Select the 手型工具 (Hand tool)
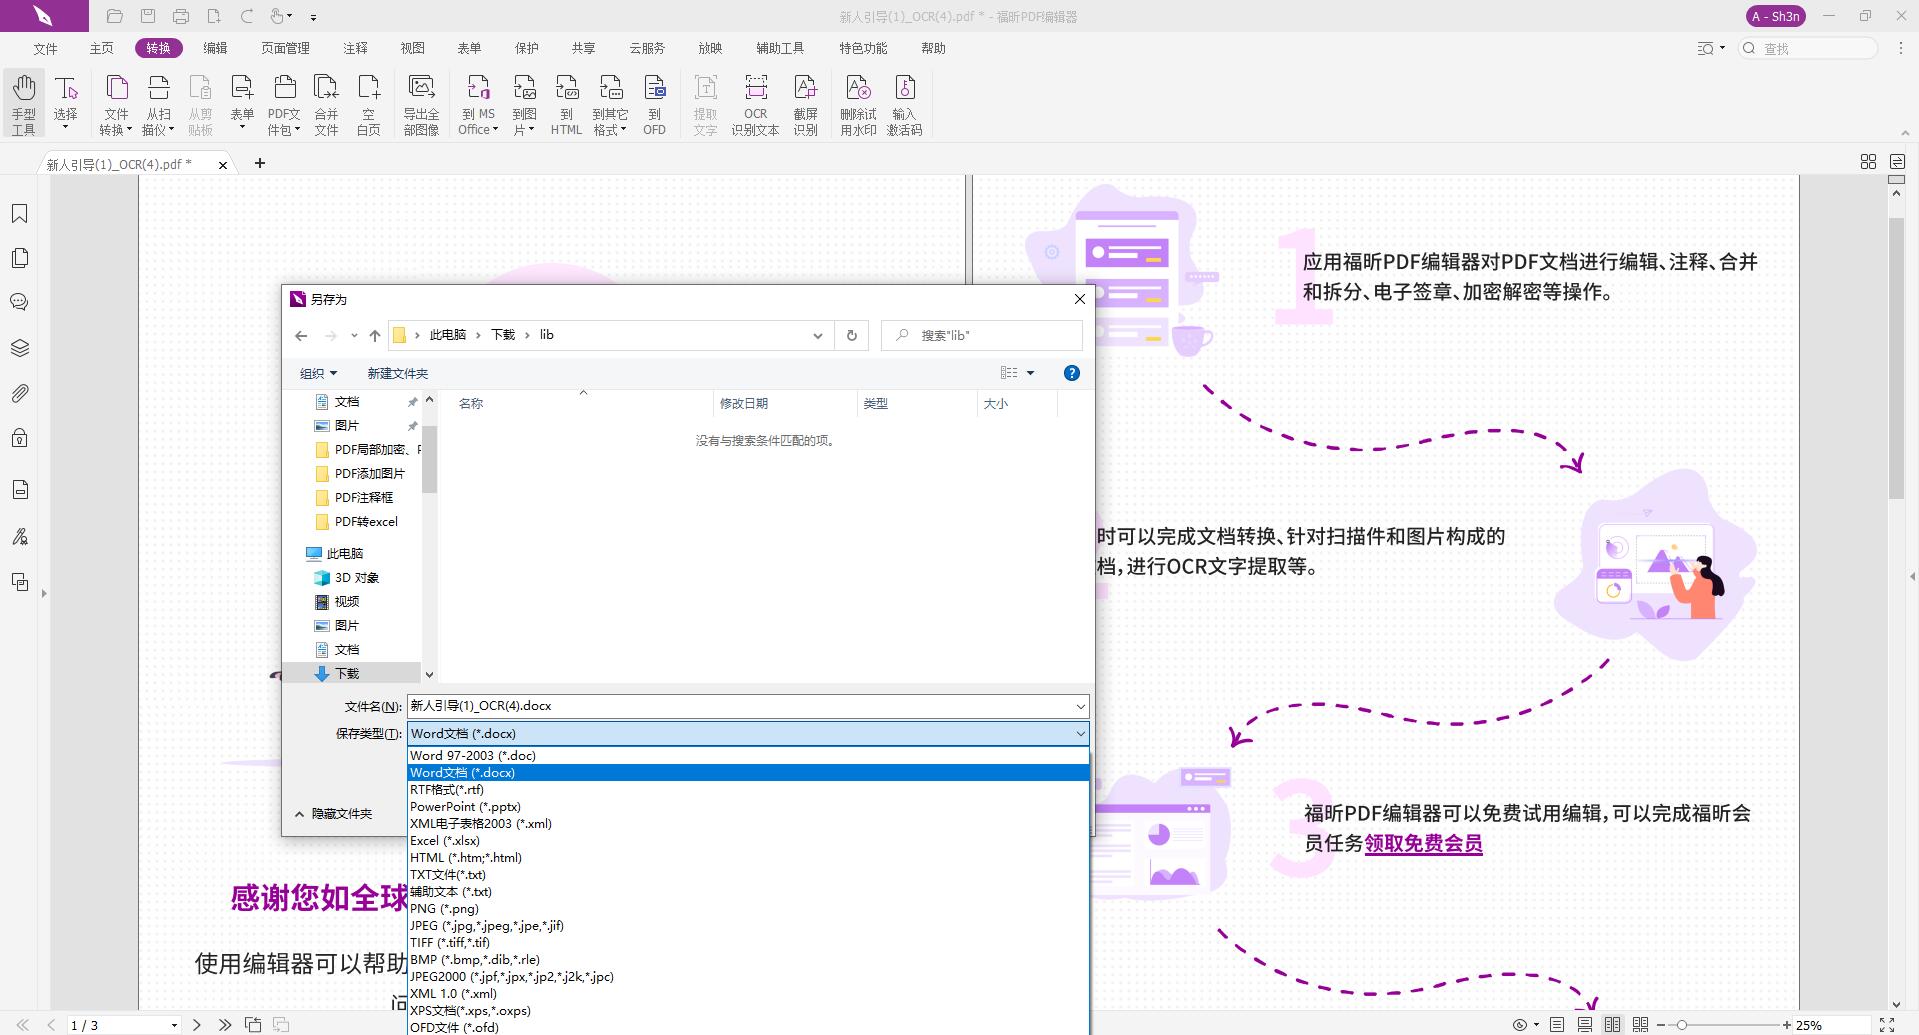This screenshot has height=1035, width=1919. coord(23,103)
